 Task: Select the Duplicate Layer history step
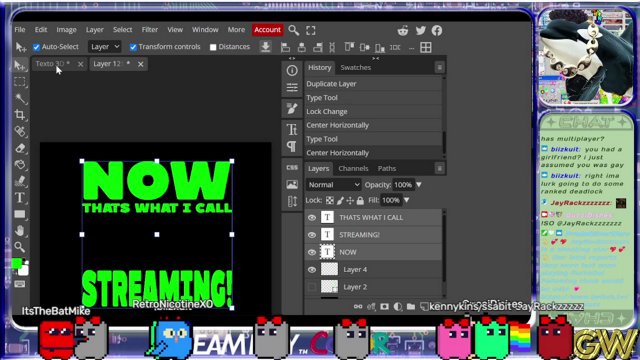click(x=373, y=84)
